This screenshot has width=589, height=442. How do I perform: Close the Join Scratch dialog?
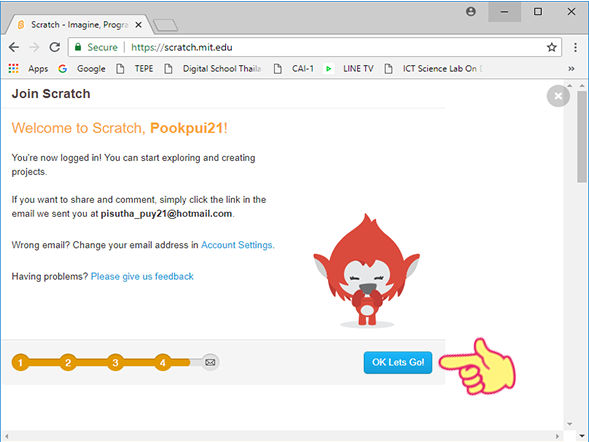point(558,96)
